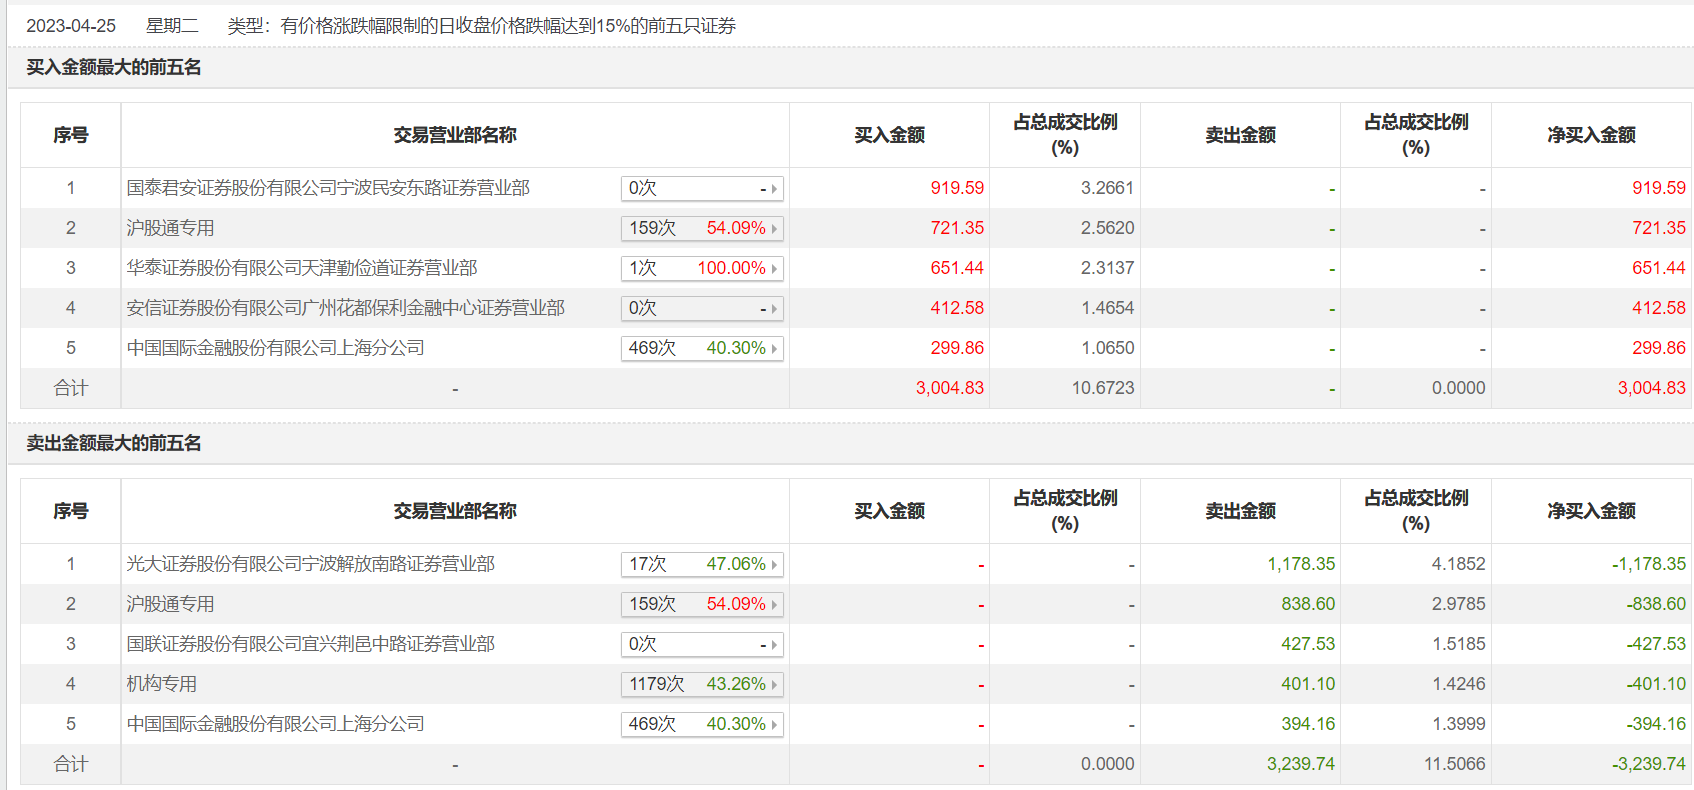The image size is (1694, 790).
Task: Click the -3,239.74 net buy total
Action: pyautogui.click(x=1648, y=764)
